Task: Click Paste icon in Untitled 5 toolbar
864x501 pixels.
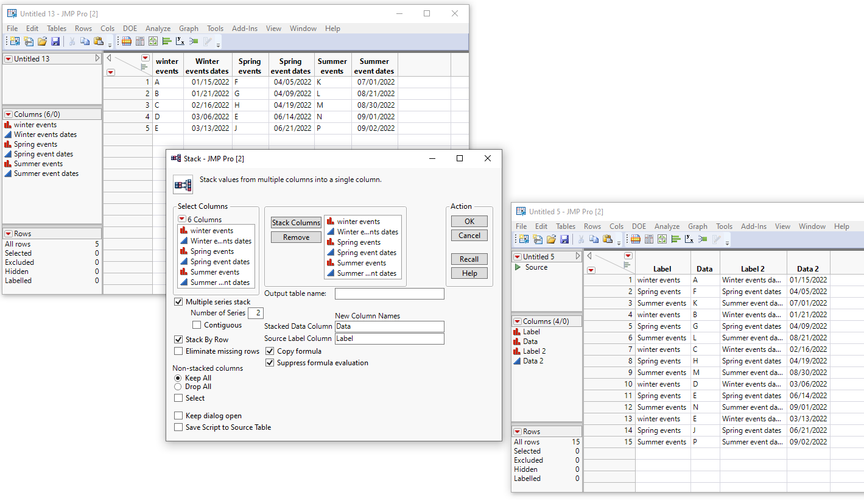Action: 608,239
